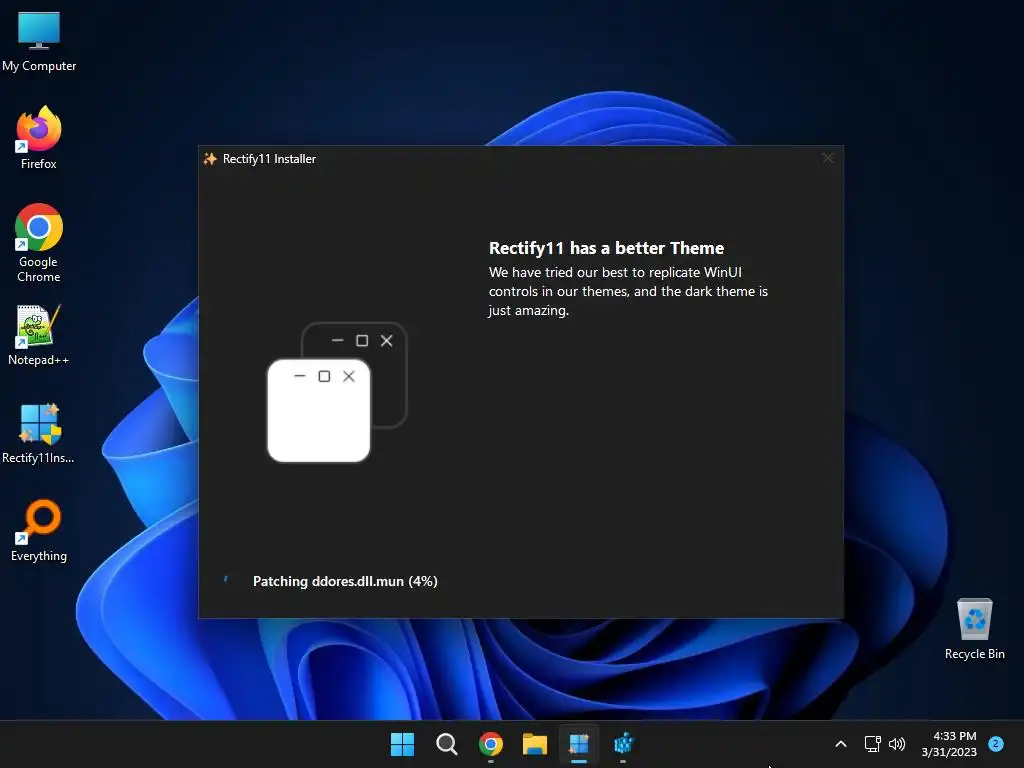Open File Explorer from the taskbar
Viewport: 1024px width, 768px height.
pos(535,744)
